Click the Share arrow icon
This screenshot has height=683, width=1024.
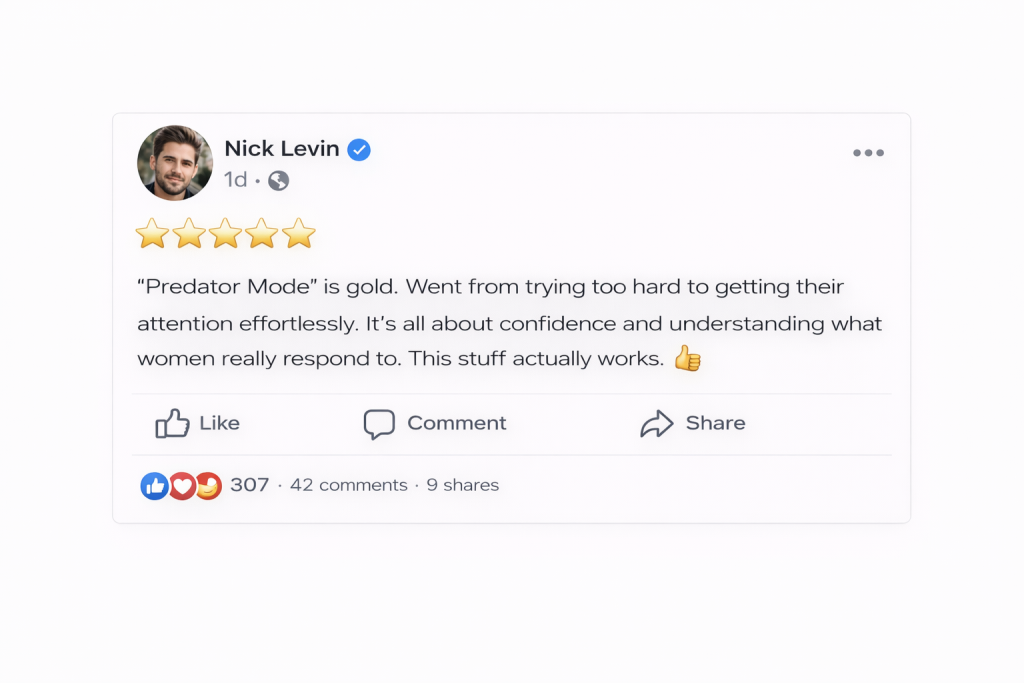(657, 423)
